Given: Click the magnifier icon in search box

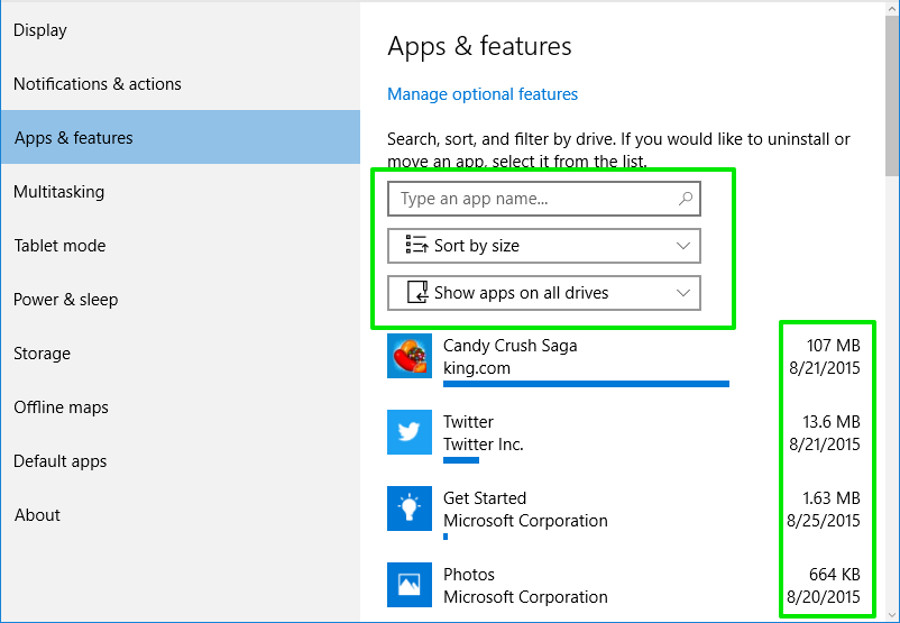Looking at the screenshot, I should (685, 199).
